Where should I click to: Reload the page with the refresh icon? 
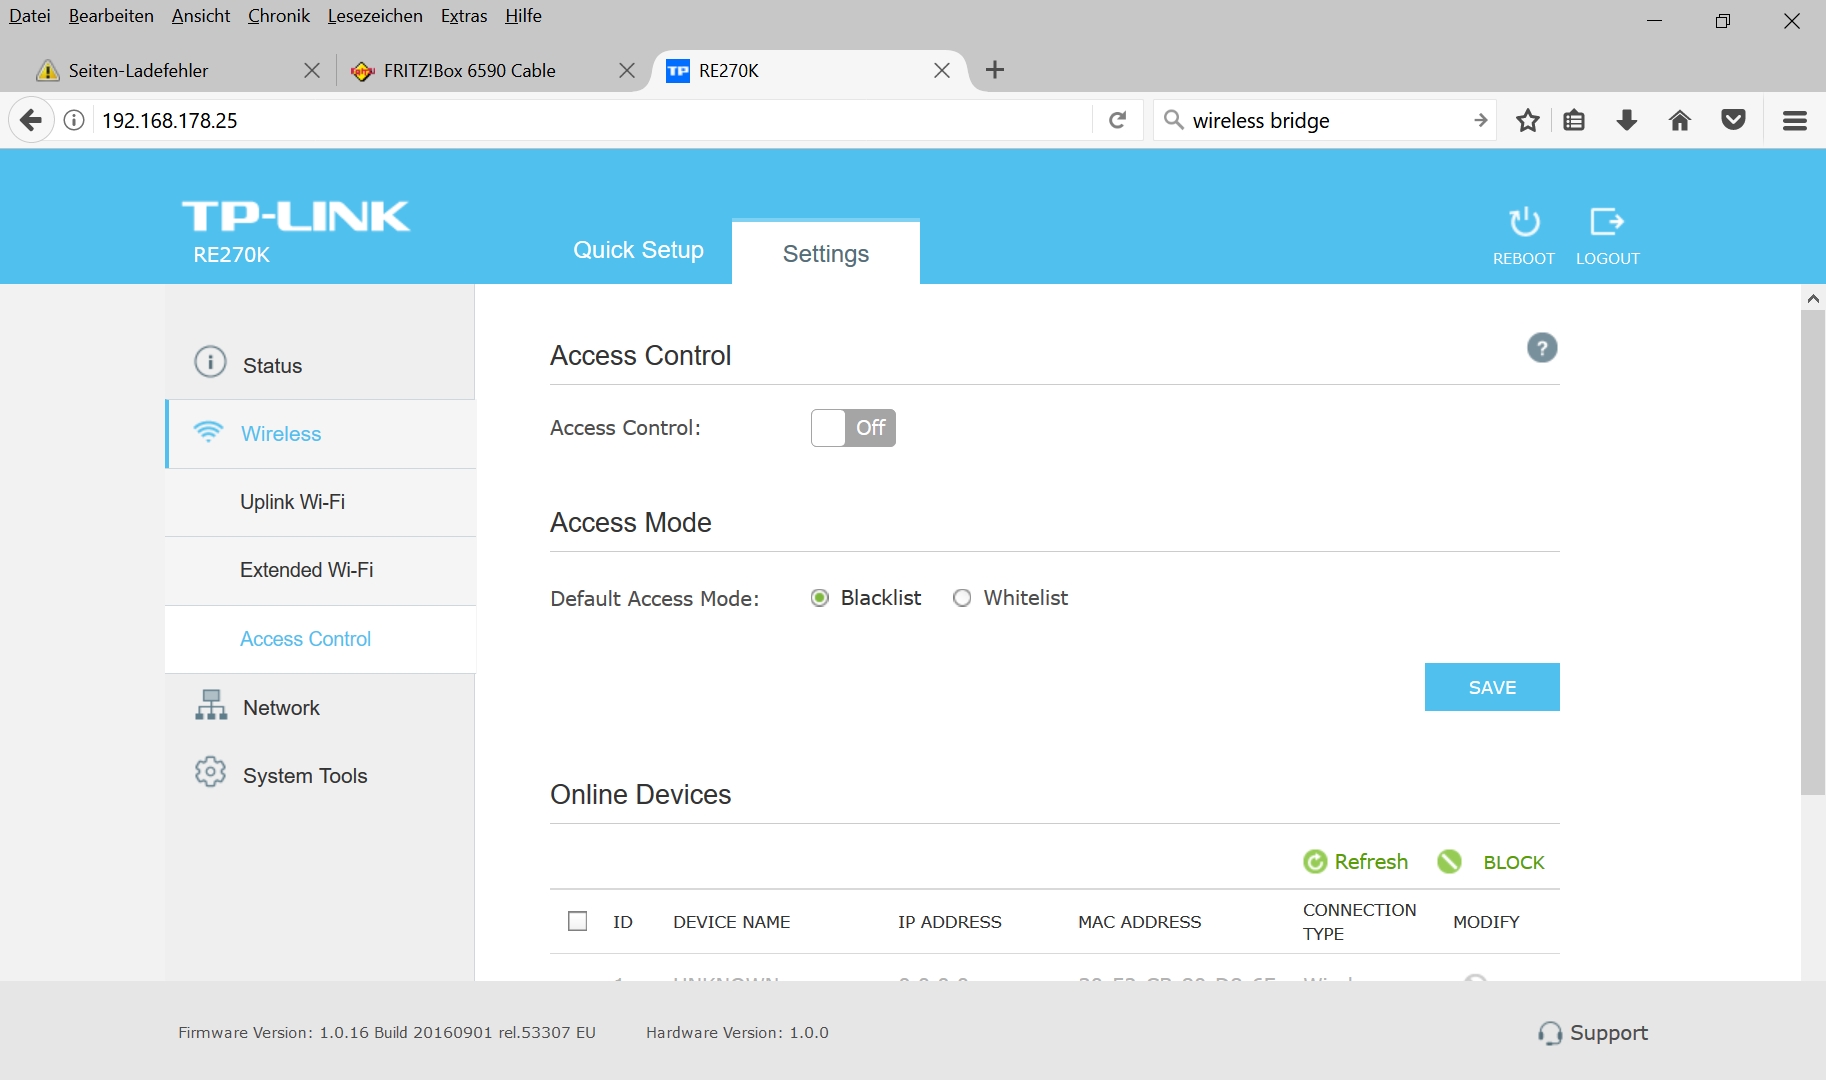1118,121
